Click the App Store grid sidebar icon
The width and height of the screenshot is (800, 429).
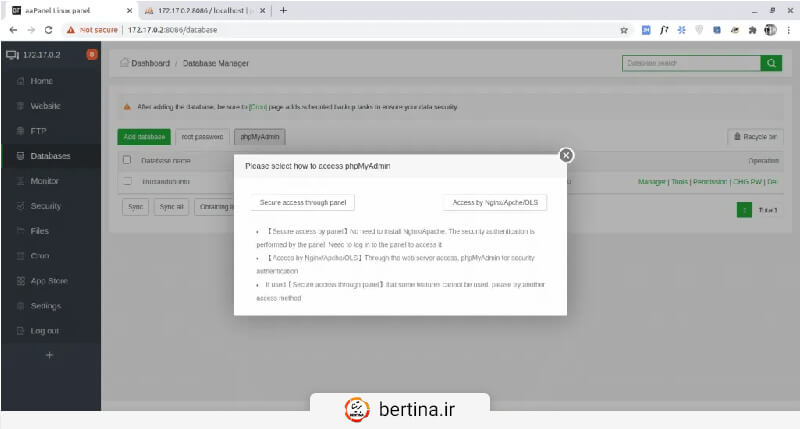[20, 281]
